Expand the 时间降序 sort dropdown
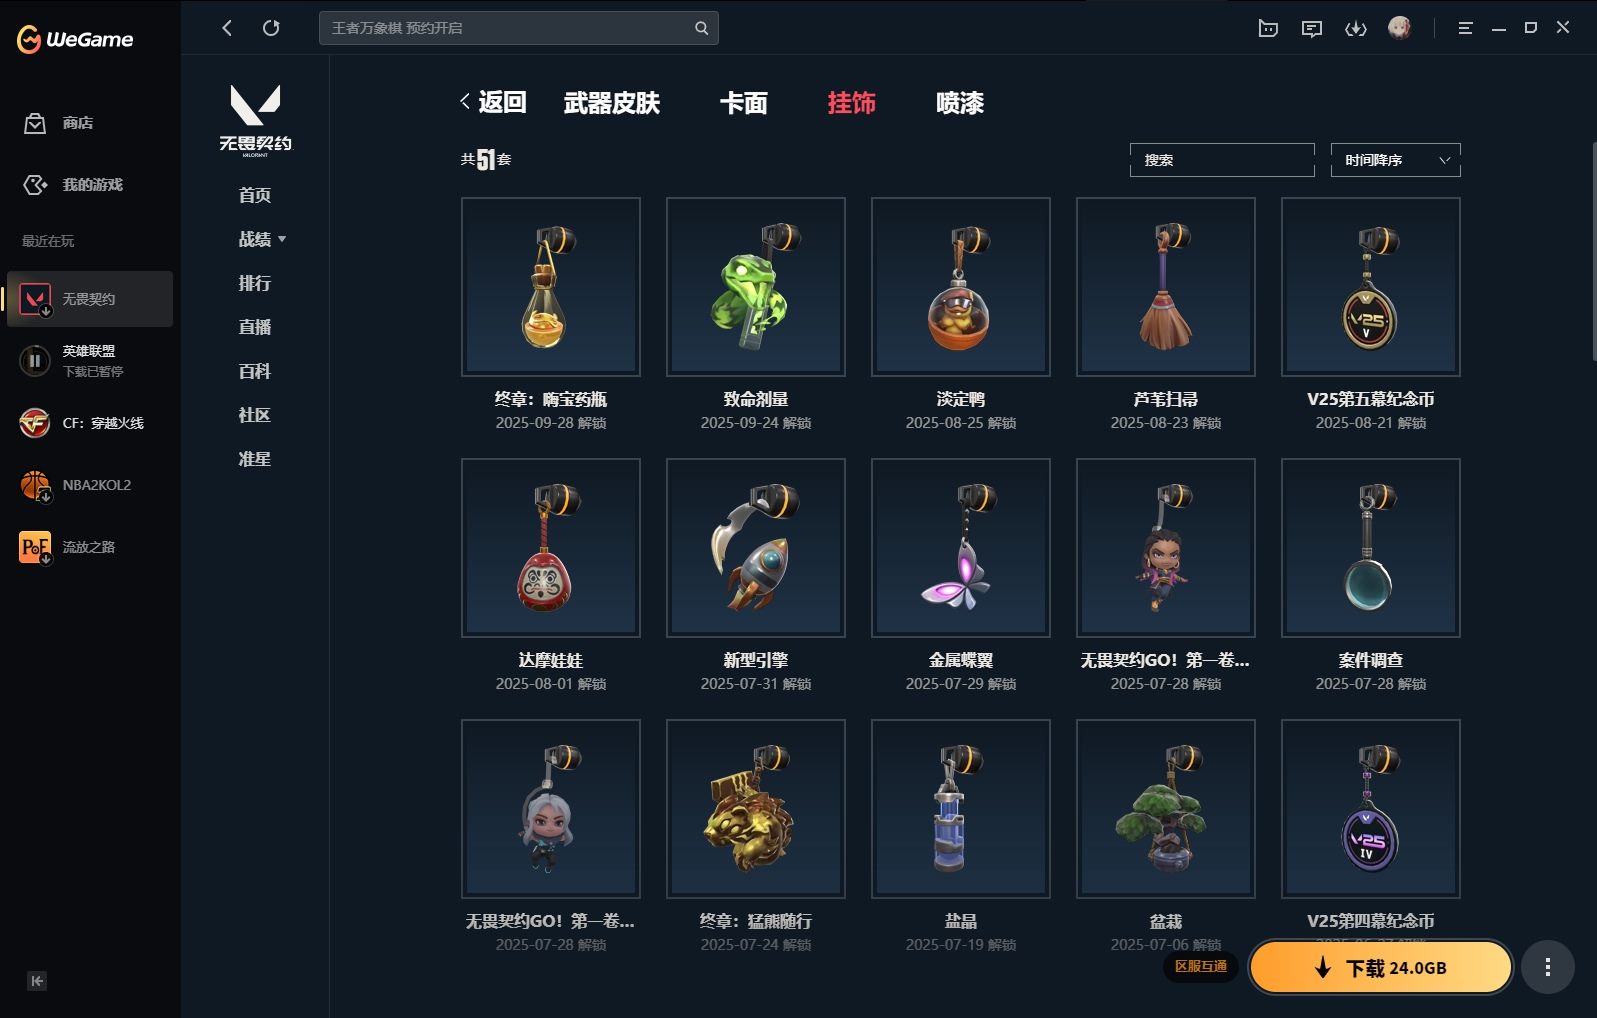Viewport: 1597px width, 1018px height. click(x=1395, y=160)
